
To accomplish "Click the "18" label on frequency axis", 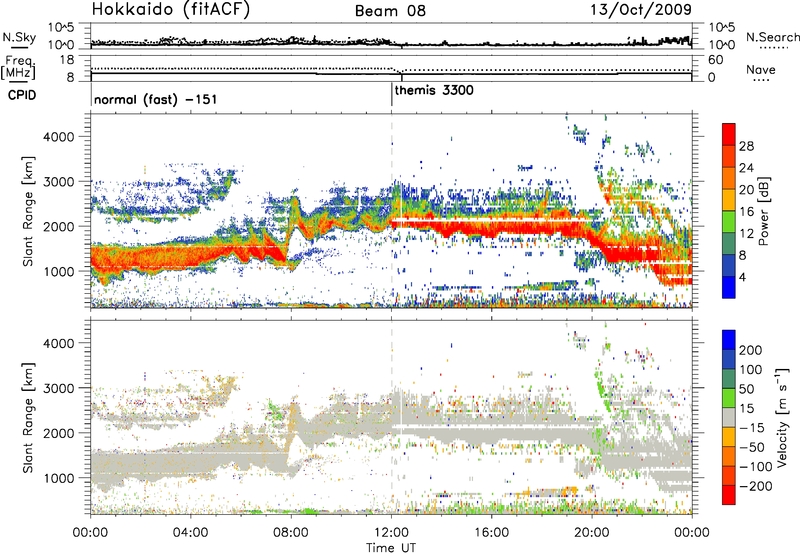I will pyautogui.click(x=66, y=60).
